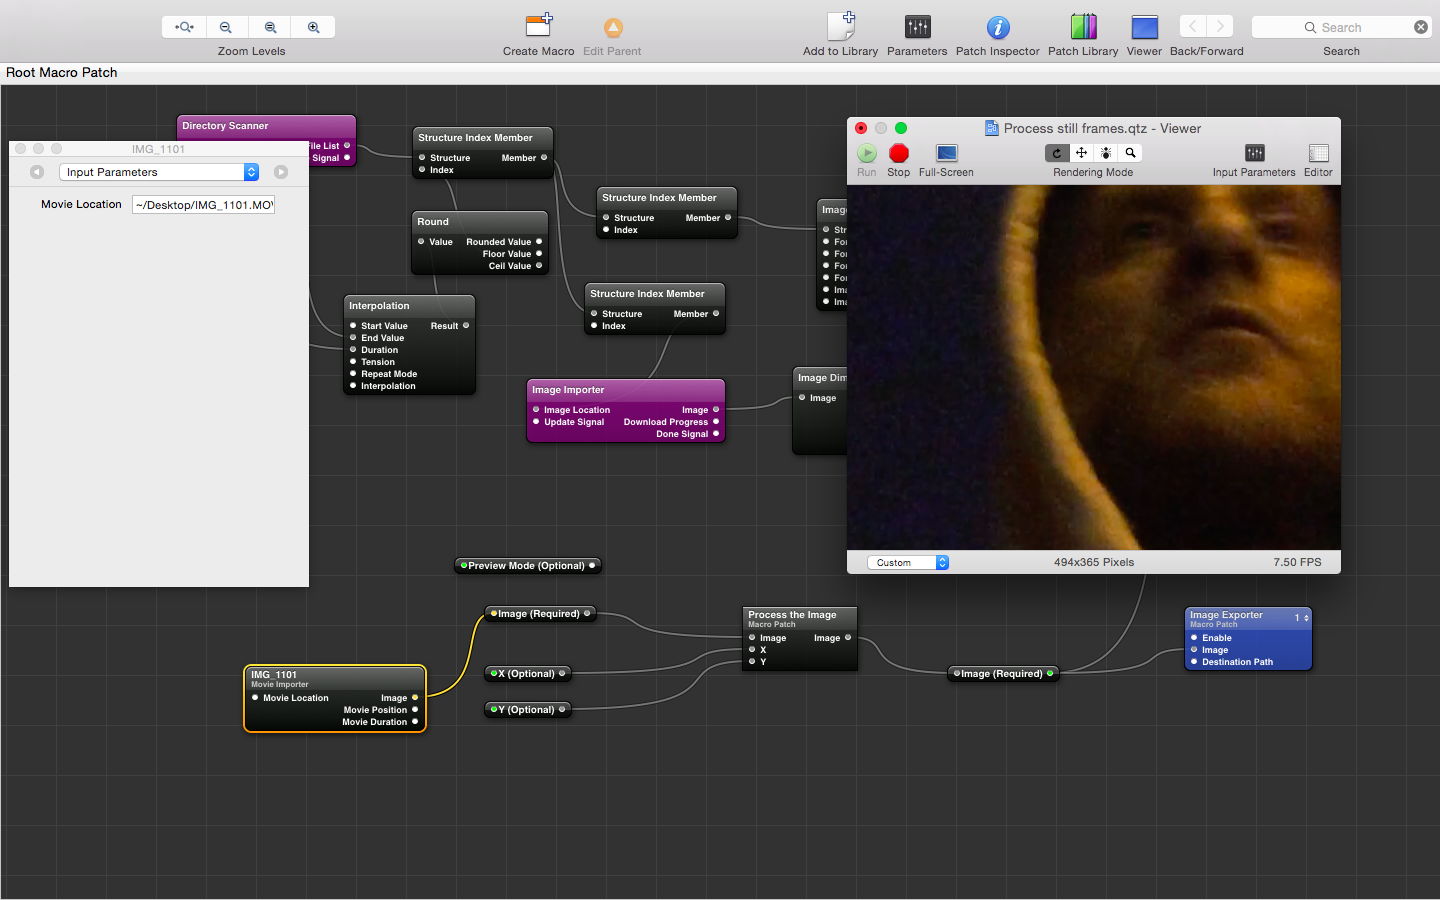Click the actual size zoom icon in Zoom Levels
Screen dimensions: 1440x900
pyautogui.click(x=270, y=27)
